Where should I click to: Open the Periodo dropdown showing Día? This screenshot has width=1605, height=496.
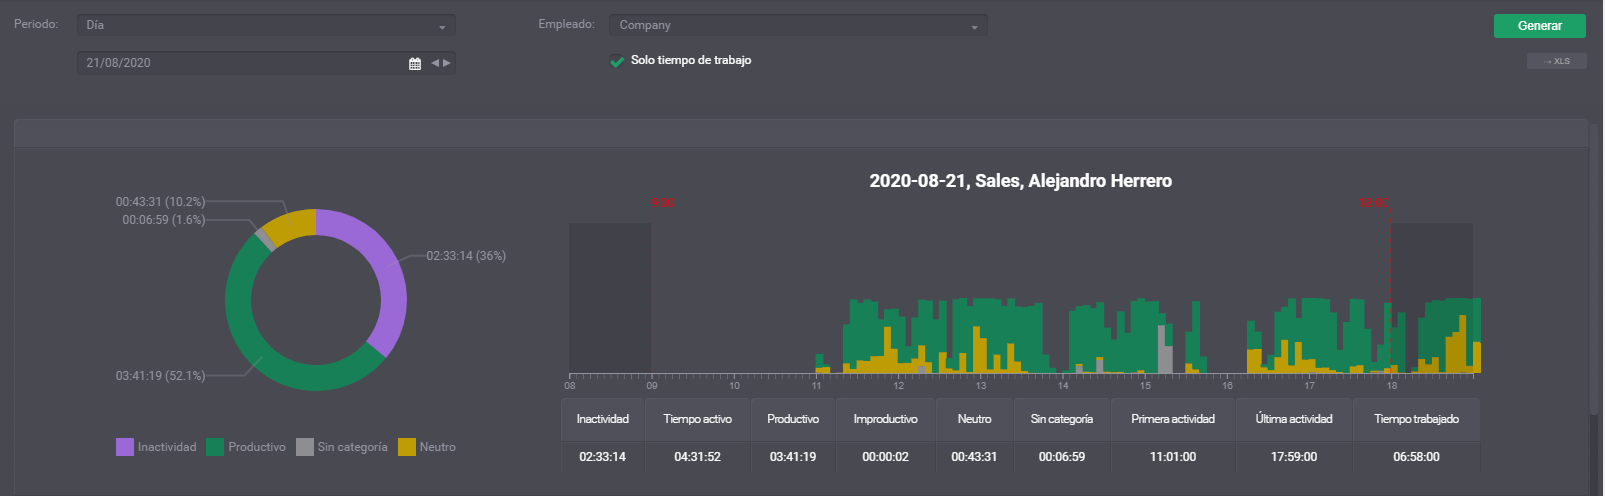[266, 25]
